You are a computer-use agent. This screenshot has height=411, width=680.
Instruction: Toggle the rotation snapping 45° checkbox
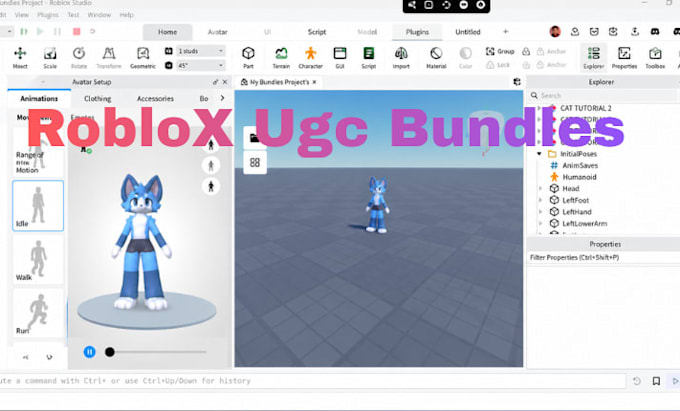click(168, 65)
